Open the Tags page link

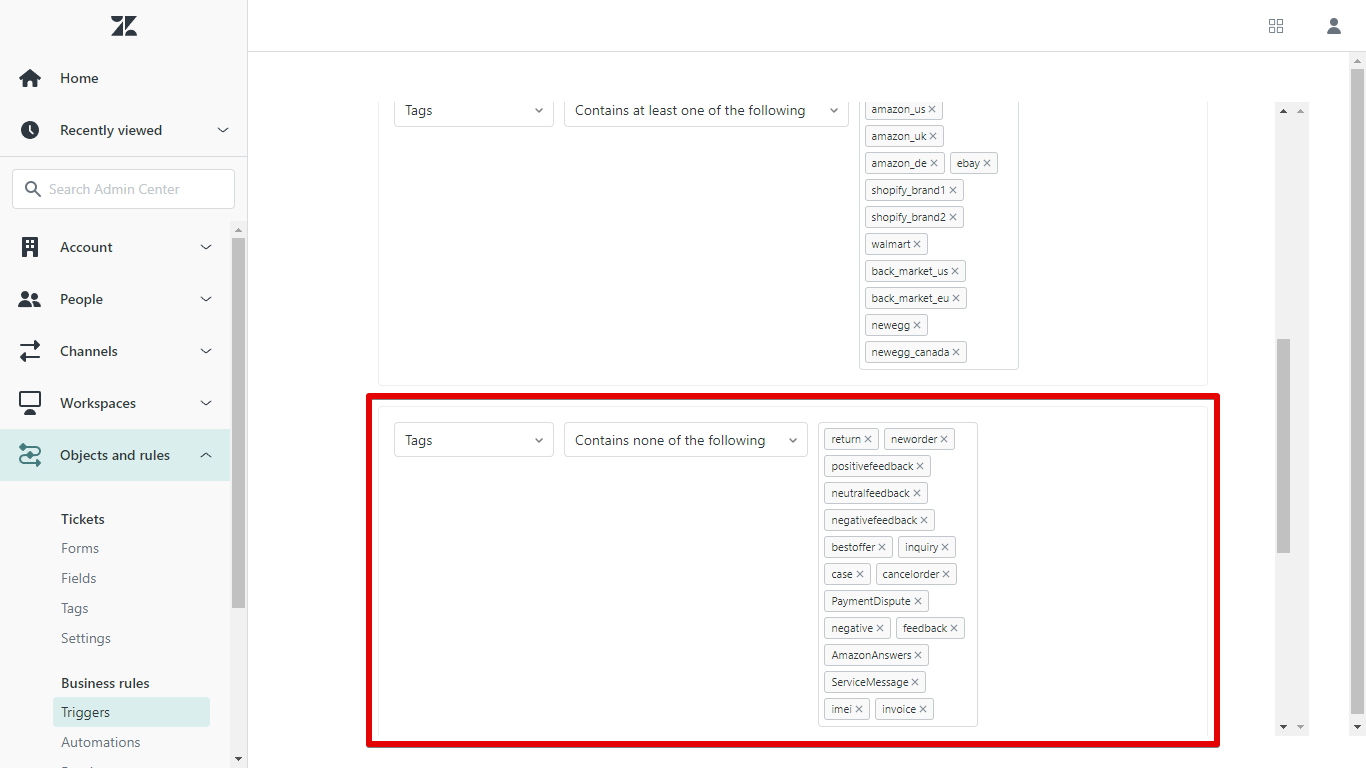click(x=75, y=608)
